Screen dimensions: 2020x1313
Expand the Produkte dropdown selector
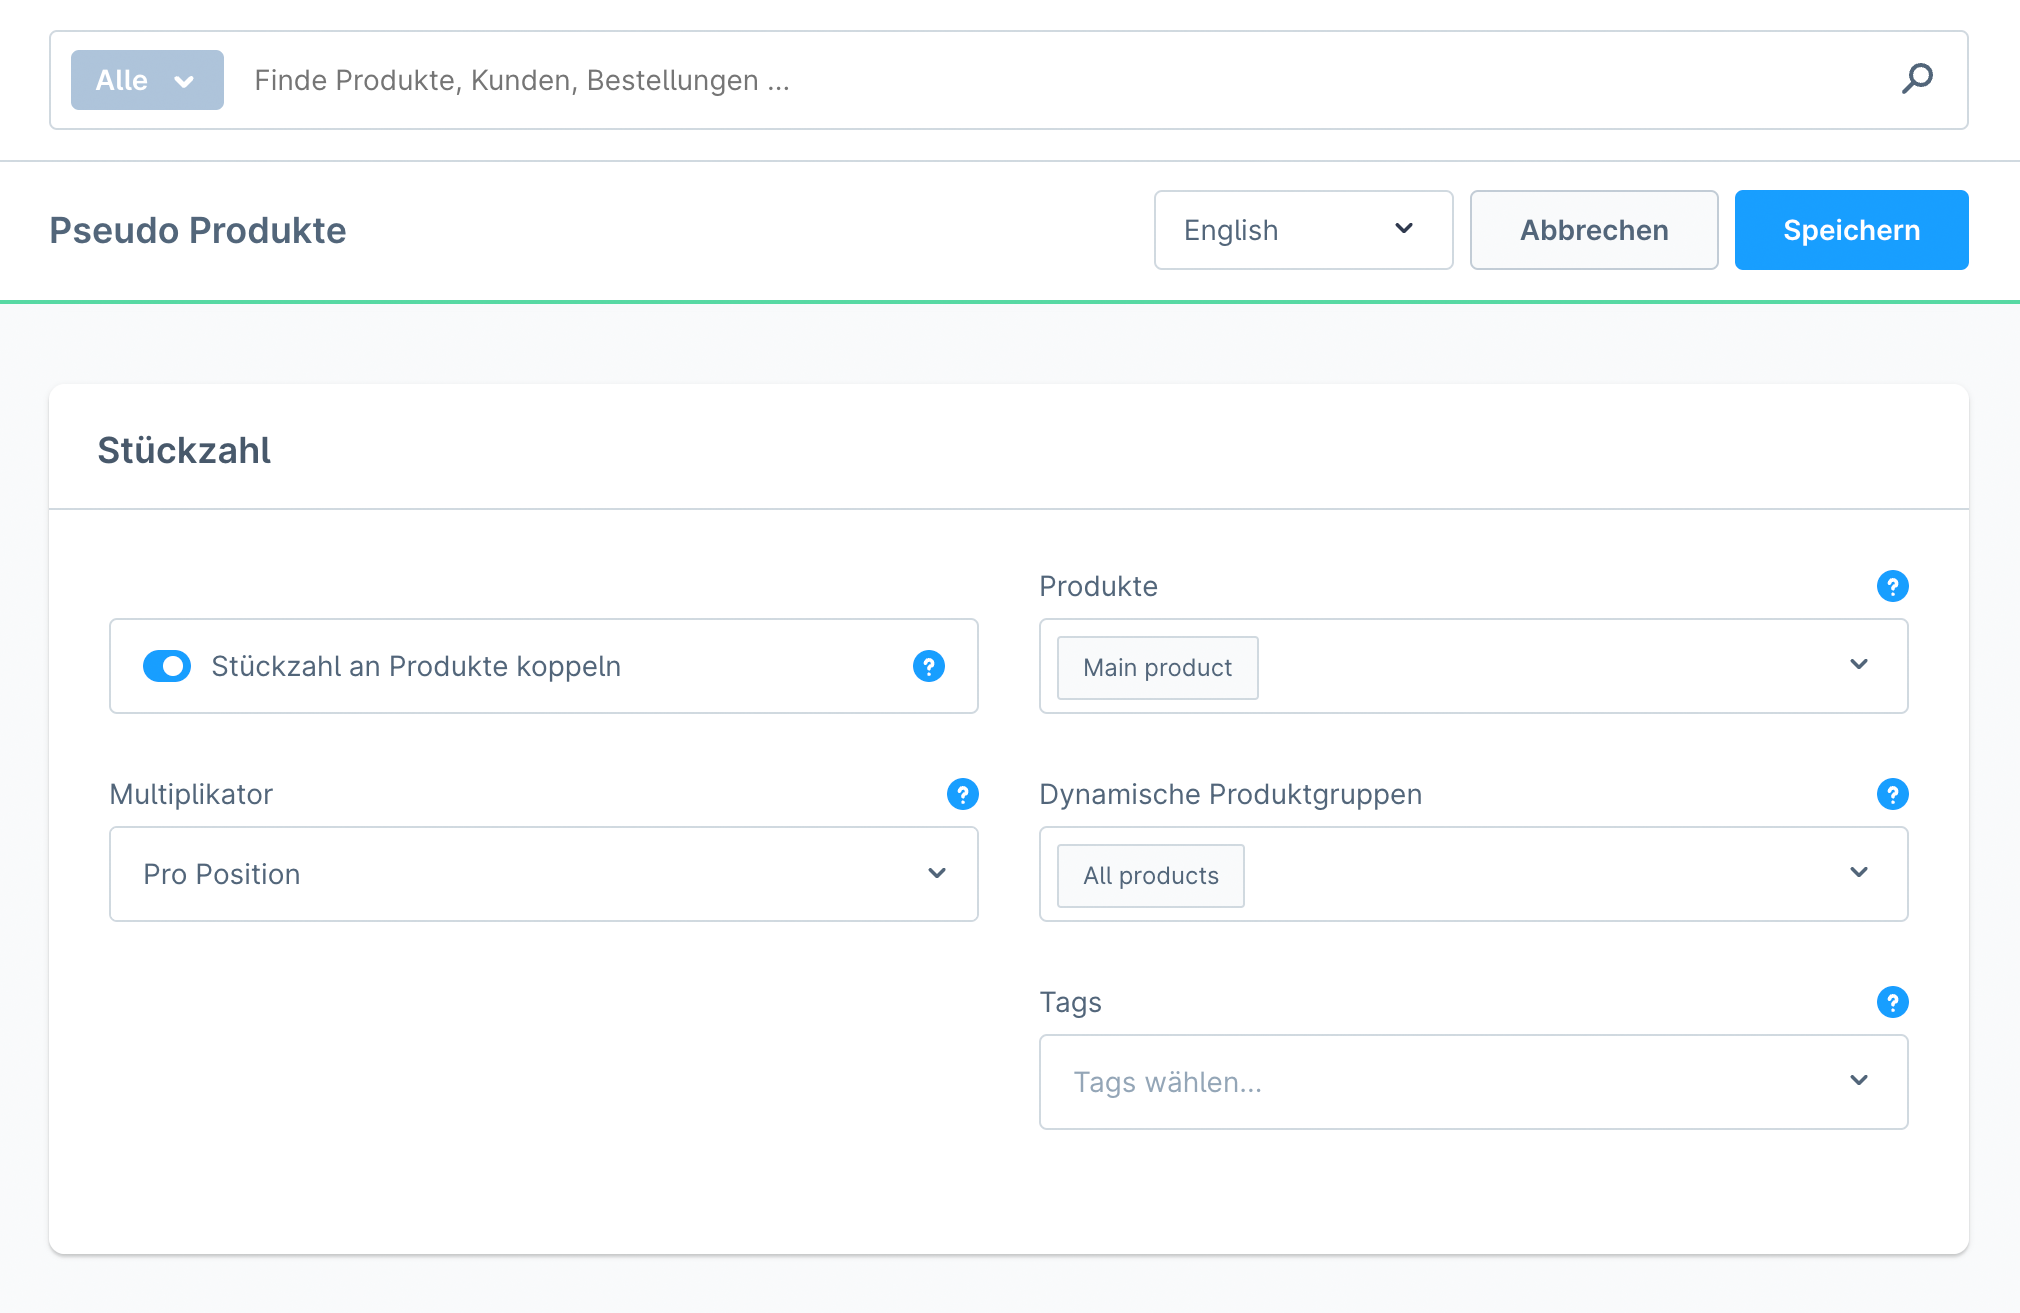click(1860, 667)
